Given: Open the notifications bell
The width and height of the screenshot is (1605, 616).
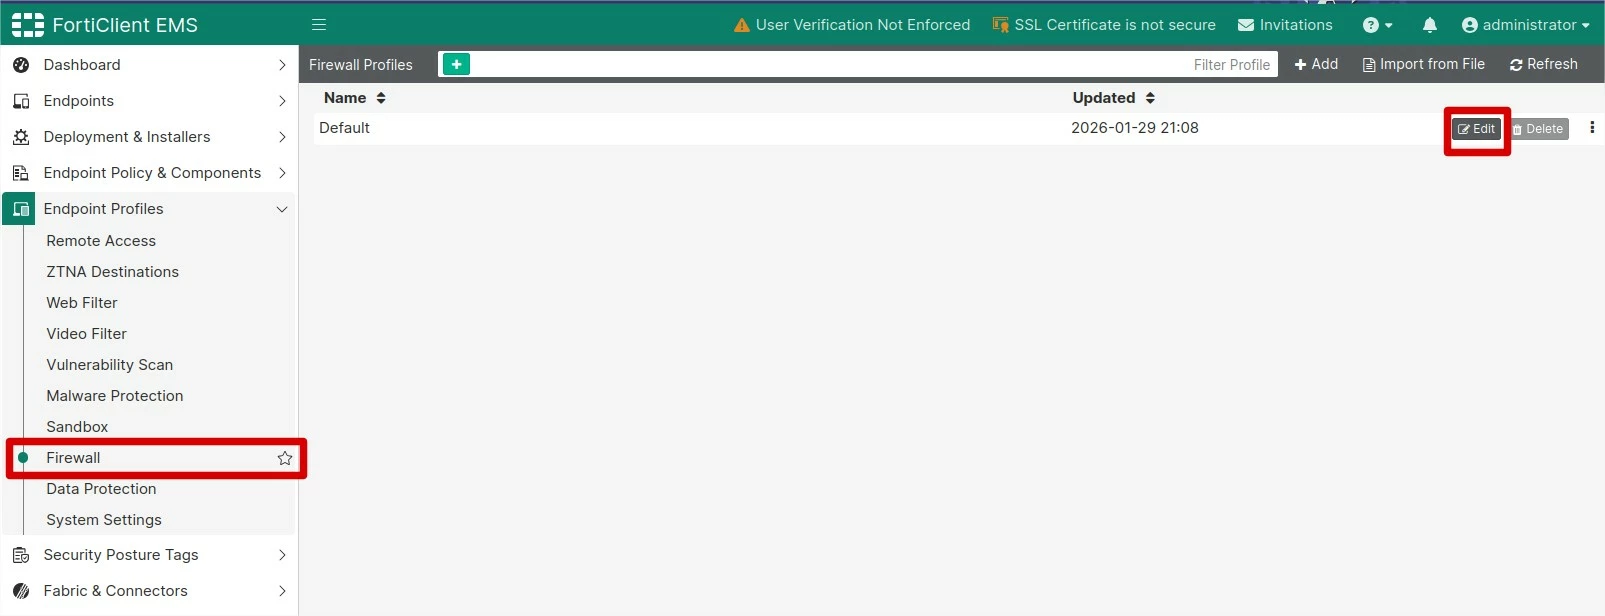Looking at the screenshot, I should pyautogui.click(x=1430, y=25).
